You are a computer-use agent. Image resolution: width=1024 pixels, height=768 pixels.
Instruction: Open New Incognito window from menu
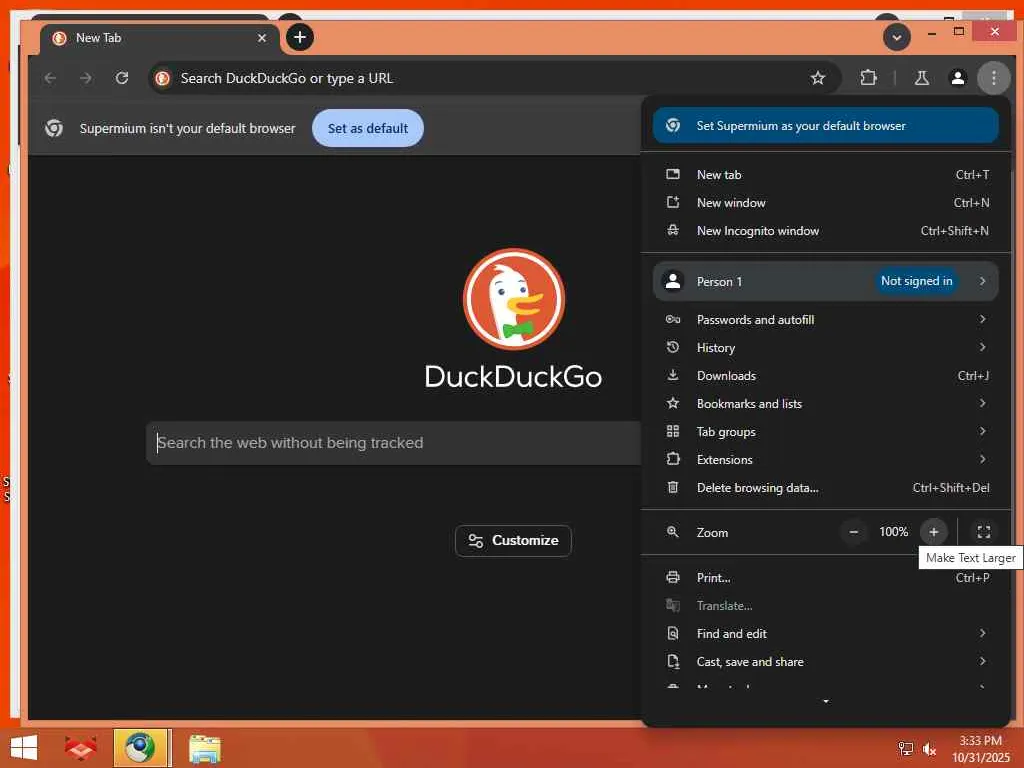tap(825, 231)
